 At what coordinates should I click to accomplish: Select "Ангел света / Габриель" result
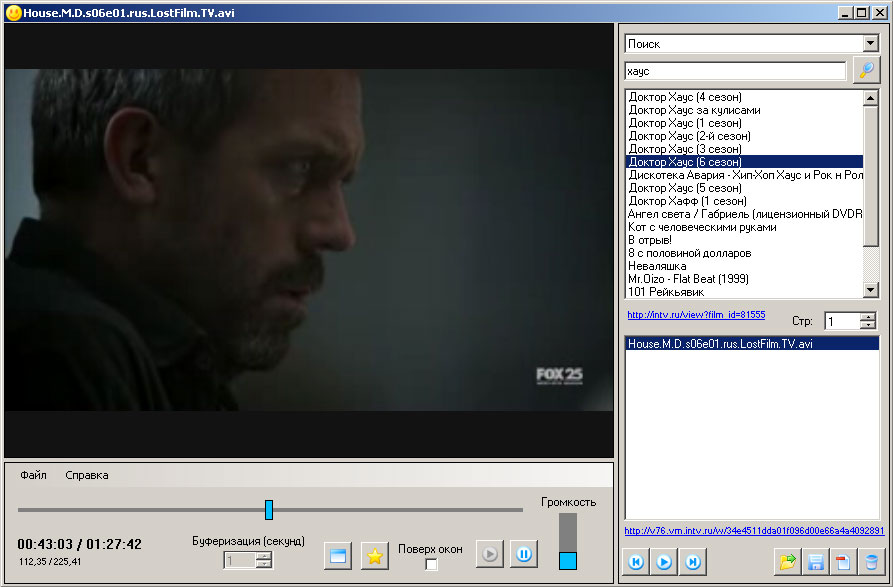click(x=744, y=214)
